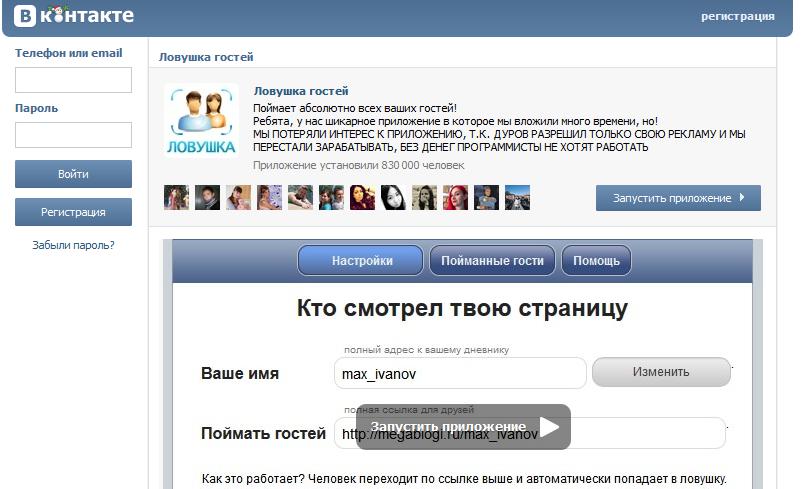The width and height of the screenshot is (805, 489).
Task: Click the Ваше имя label
Action: click(x=240, y=373)
